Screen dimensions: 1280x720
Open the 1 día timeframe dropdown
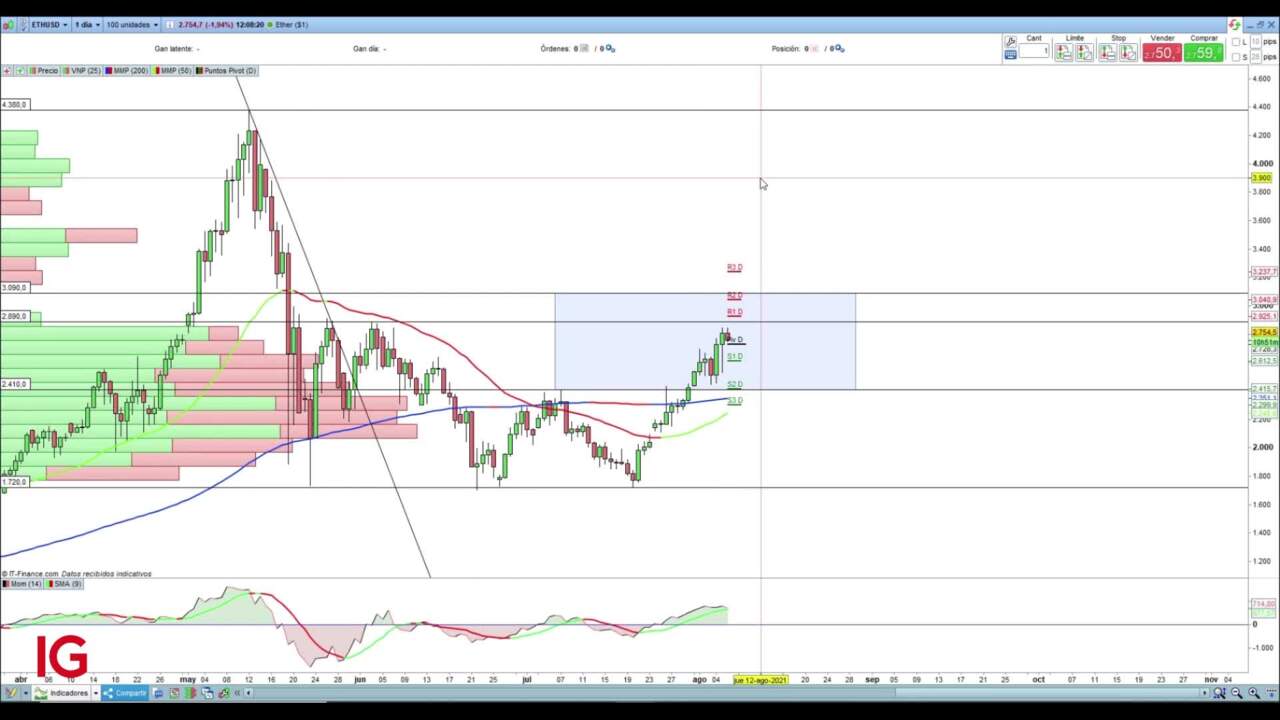tap(85, 24)
